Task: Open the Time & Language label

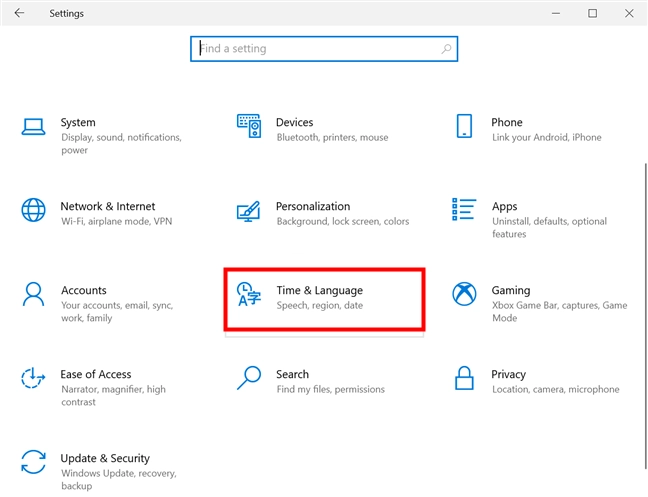Action: click(319, 290)
